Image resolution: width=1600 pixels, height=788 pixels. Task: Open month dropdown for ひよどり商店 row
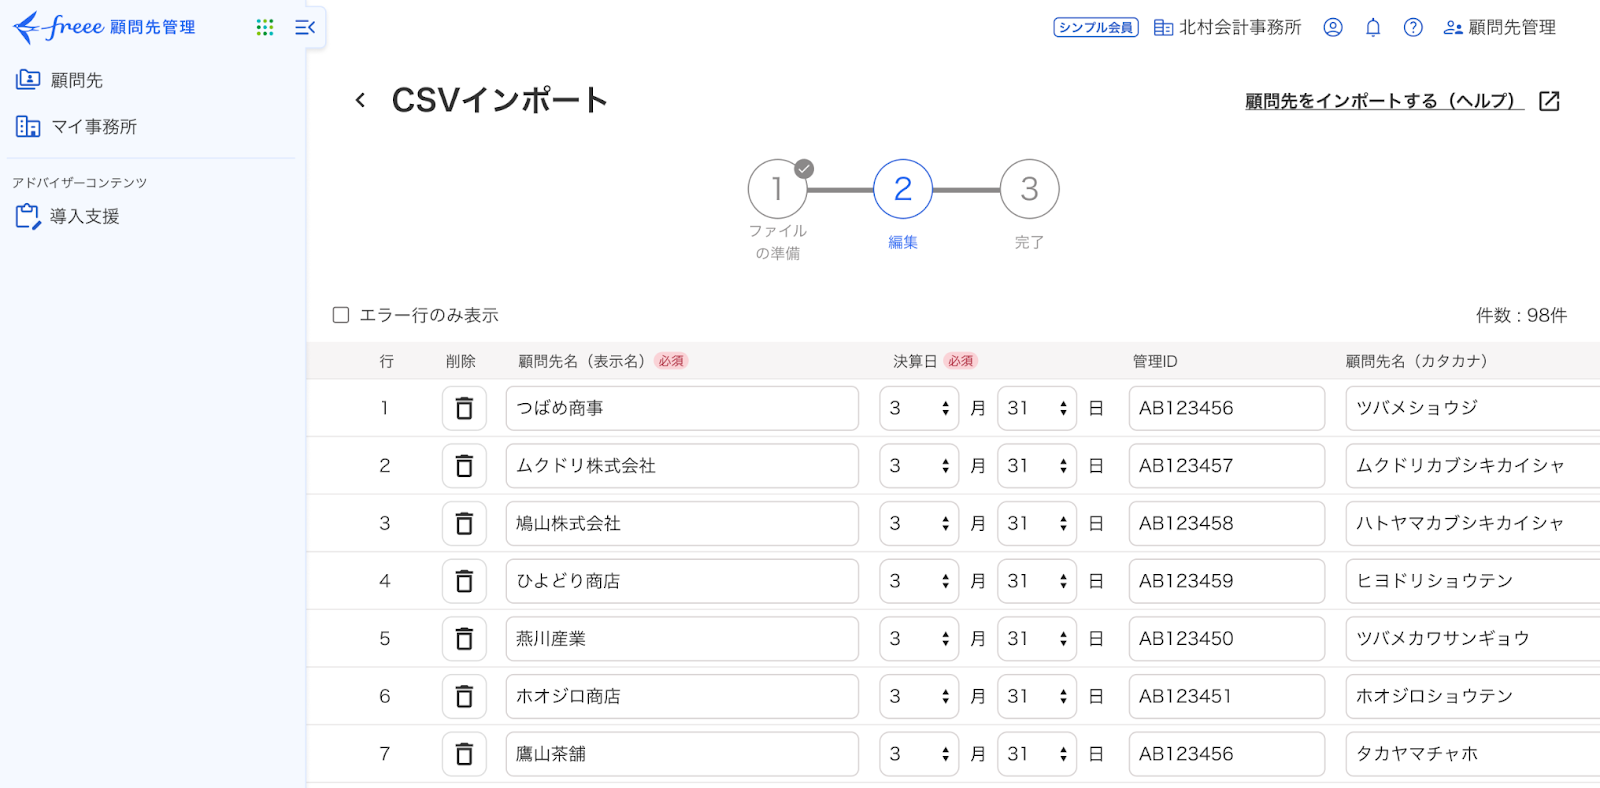pos(920,581)
